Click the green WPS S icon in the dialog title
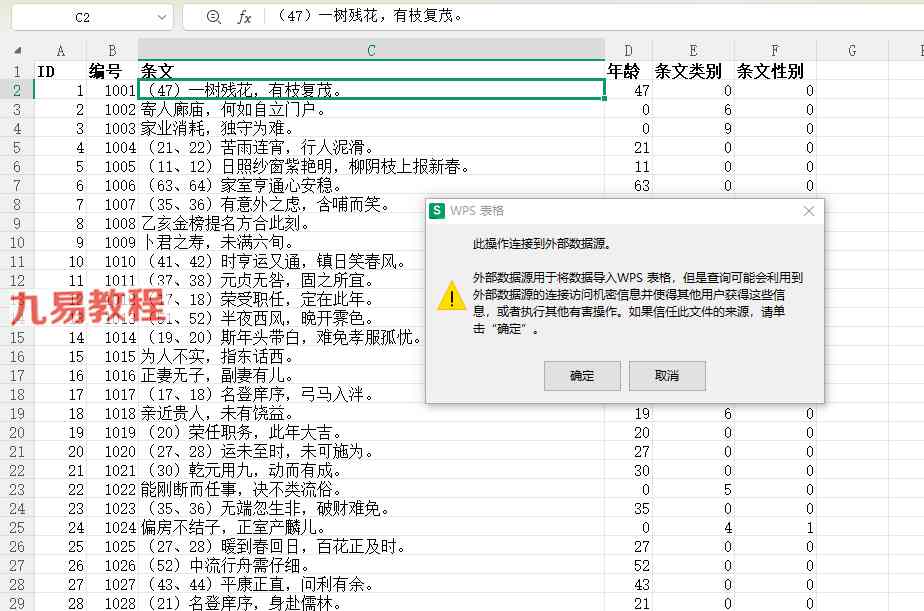This screenshot has height=611, width=924. (437, 210)
